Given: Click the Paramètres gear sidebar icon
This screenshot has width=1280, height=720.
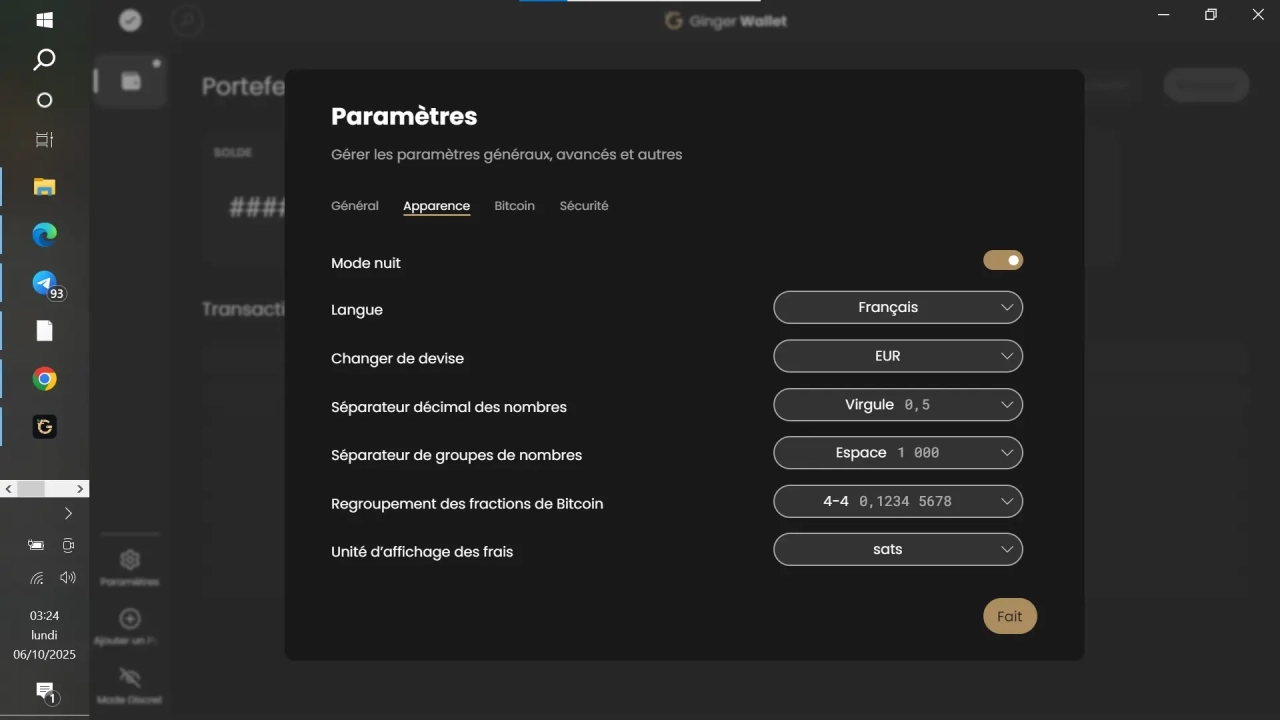Looking at the screenshot, I should pyautogui.click(x=130, y=560).
